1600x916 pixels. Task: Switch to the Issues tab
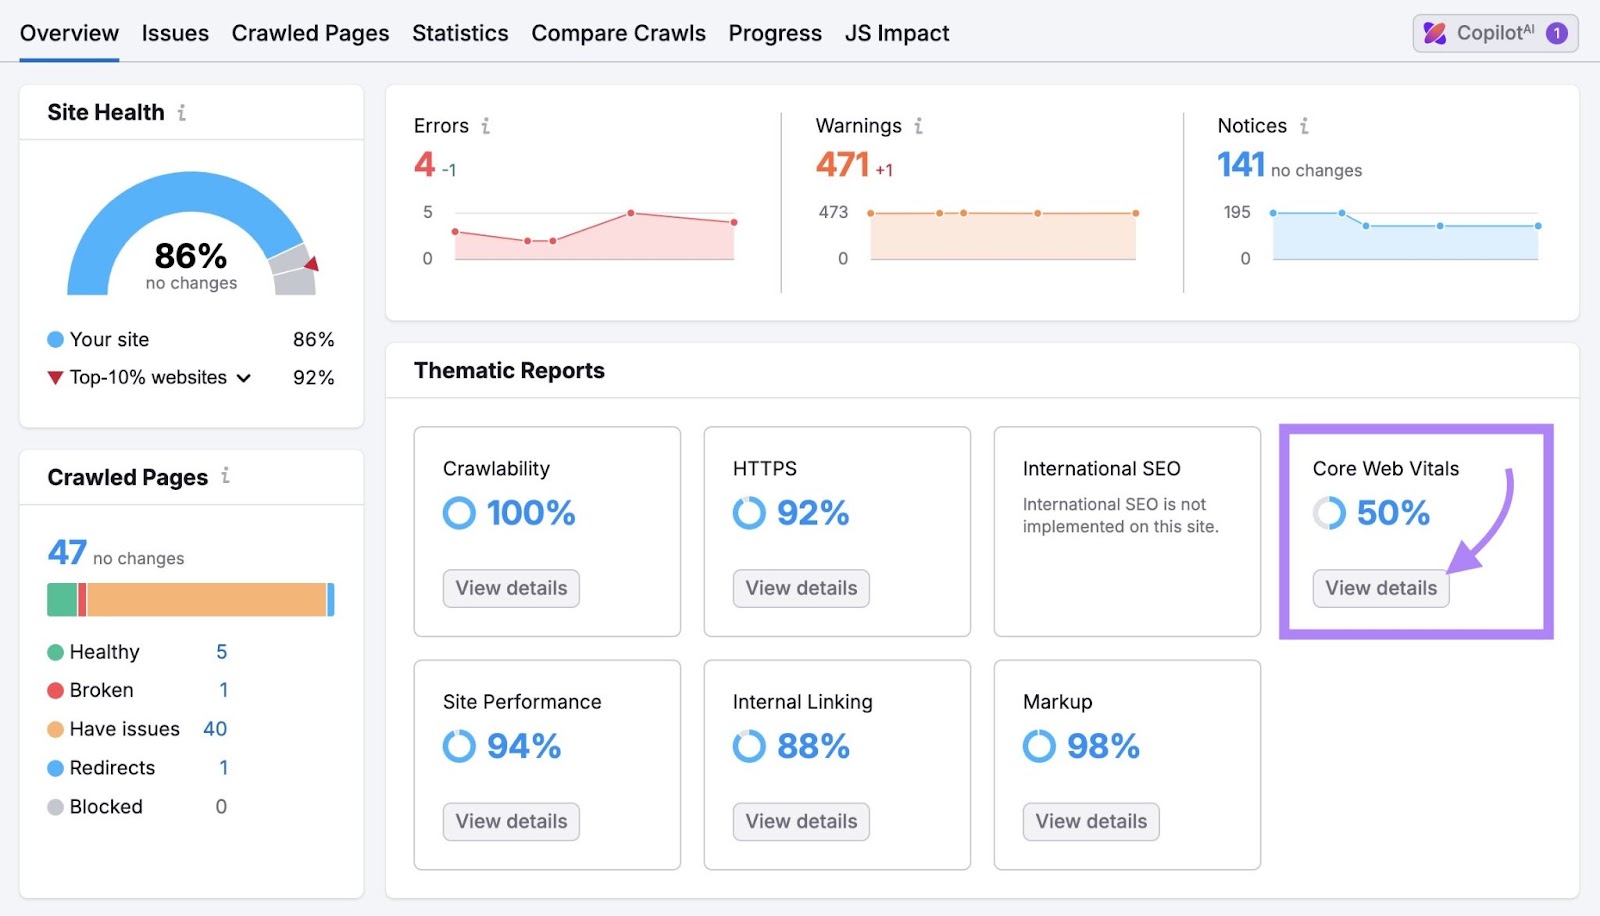[175, 32]
